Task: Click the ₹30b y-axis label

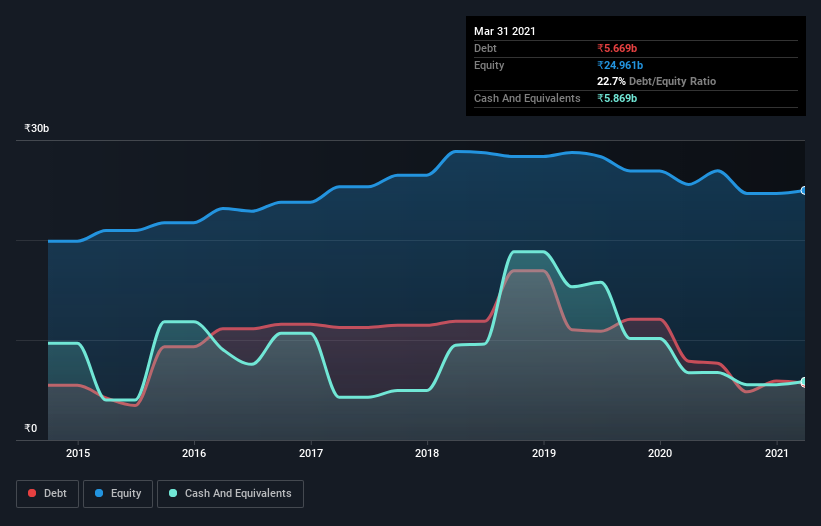Action: pyautogui.click(x=37, y=128)
